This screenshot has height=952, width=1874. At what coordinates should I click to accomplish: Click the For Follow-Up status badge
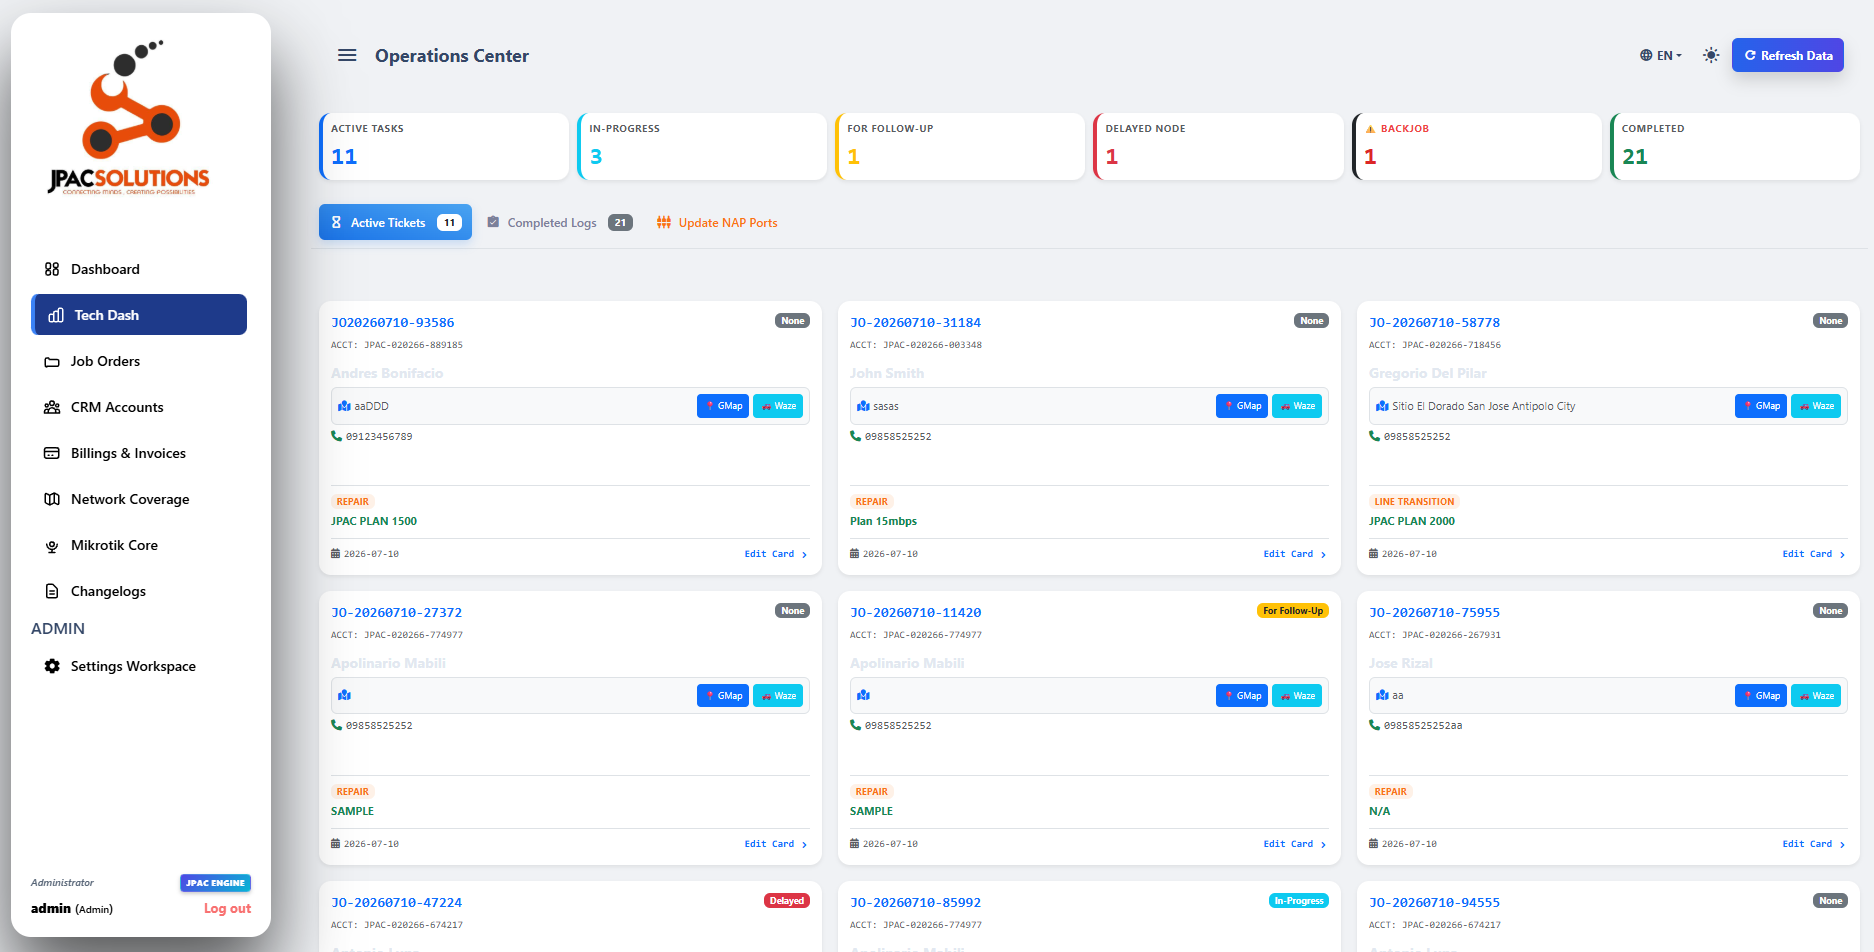(x=1293, y=611)
